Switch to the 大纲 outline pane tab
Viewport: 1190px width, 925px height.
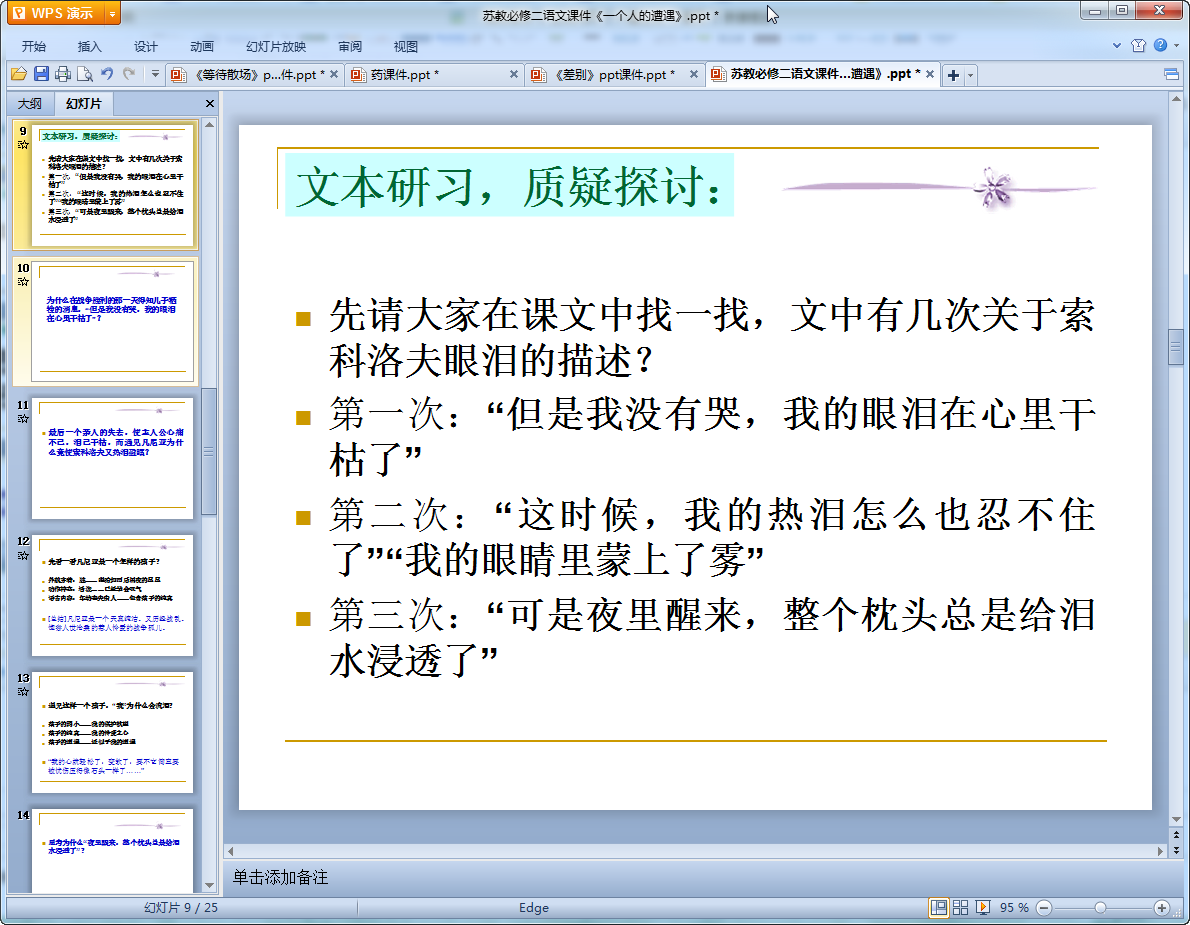click(x=30, y=103)
